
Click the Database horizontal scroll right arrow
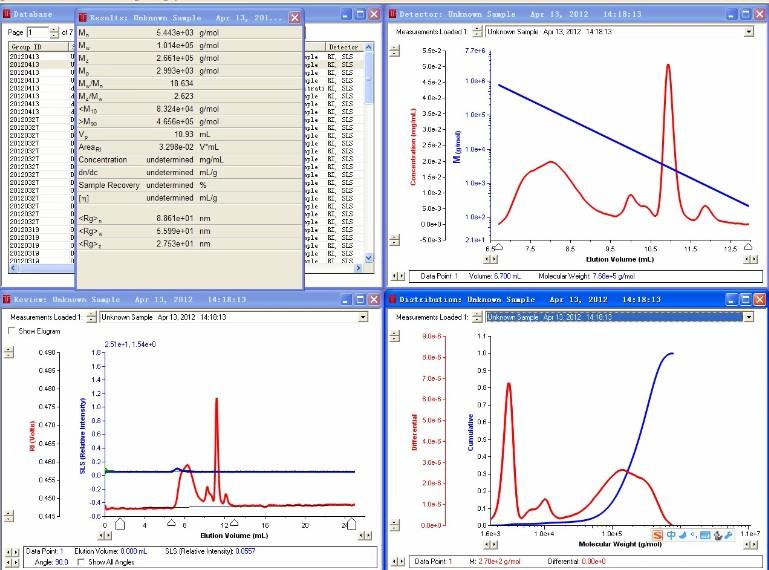click(x=358, y=268)
